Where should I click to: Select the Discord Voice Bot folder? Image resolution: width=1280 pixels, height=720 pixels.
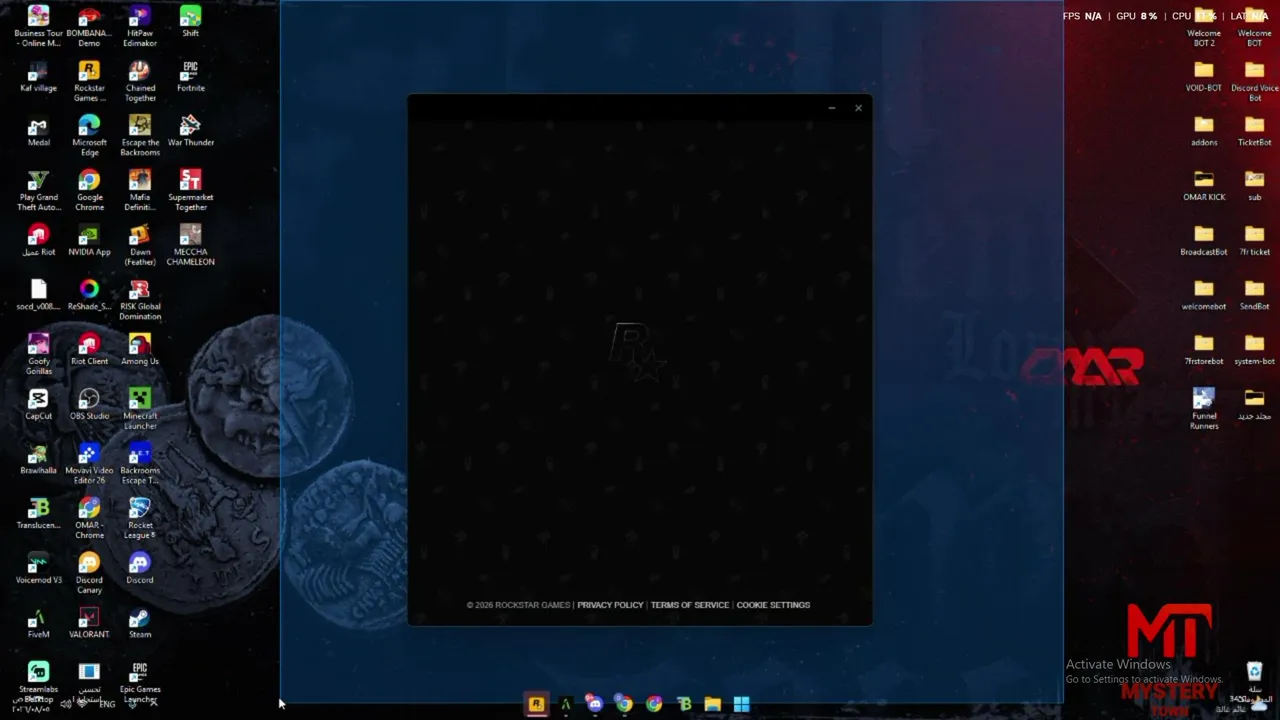pos(1254,81)
